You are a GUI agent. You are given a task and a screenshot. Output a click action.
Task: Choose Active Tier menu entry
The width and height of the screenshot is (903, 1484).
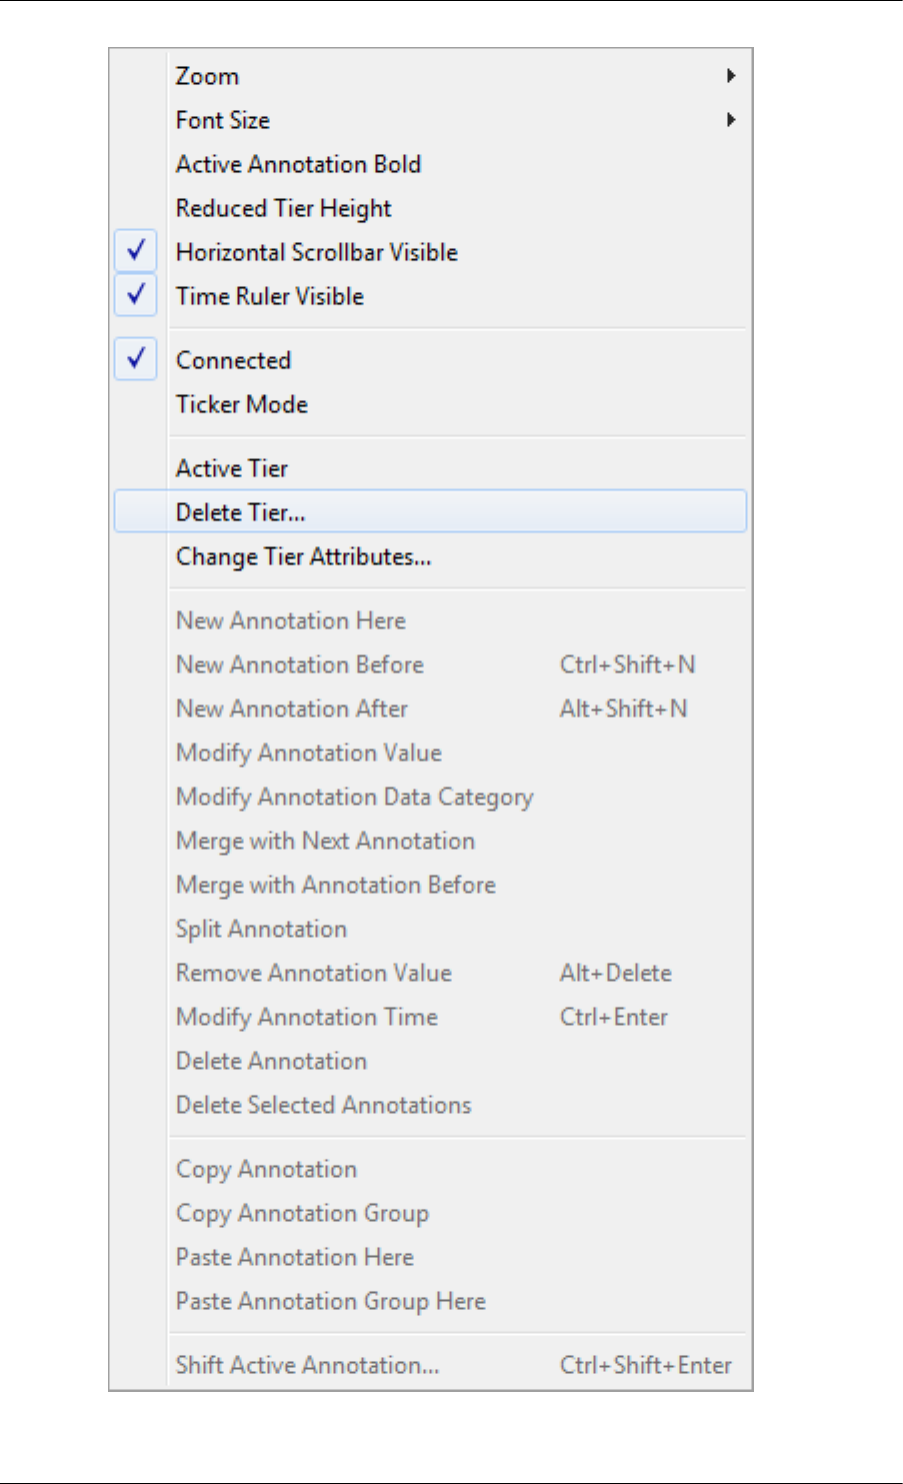point(232,468)
